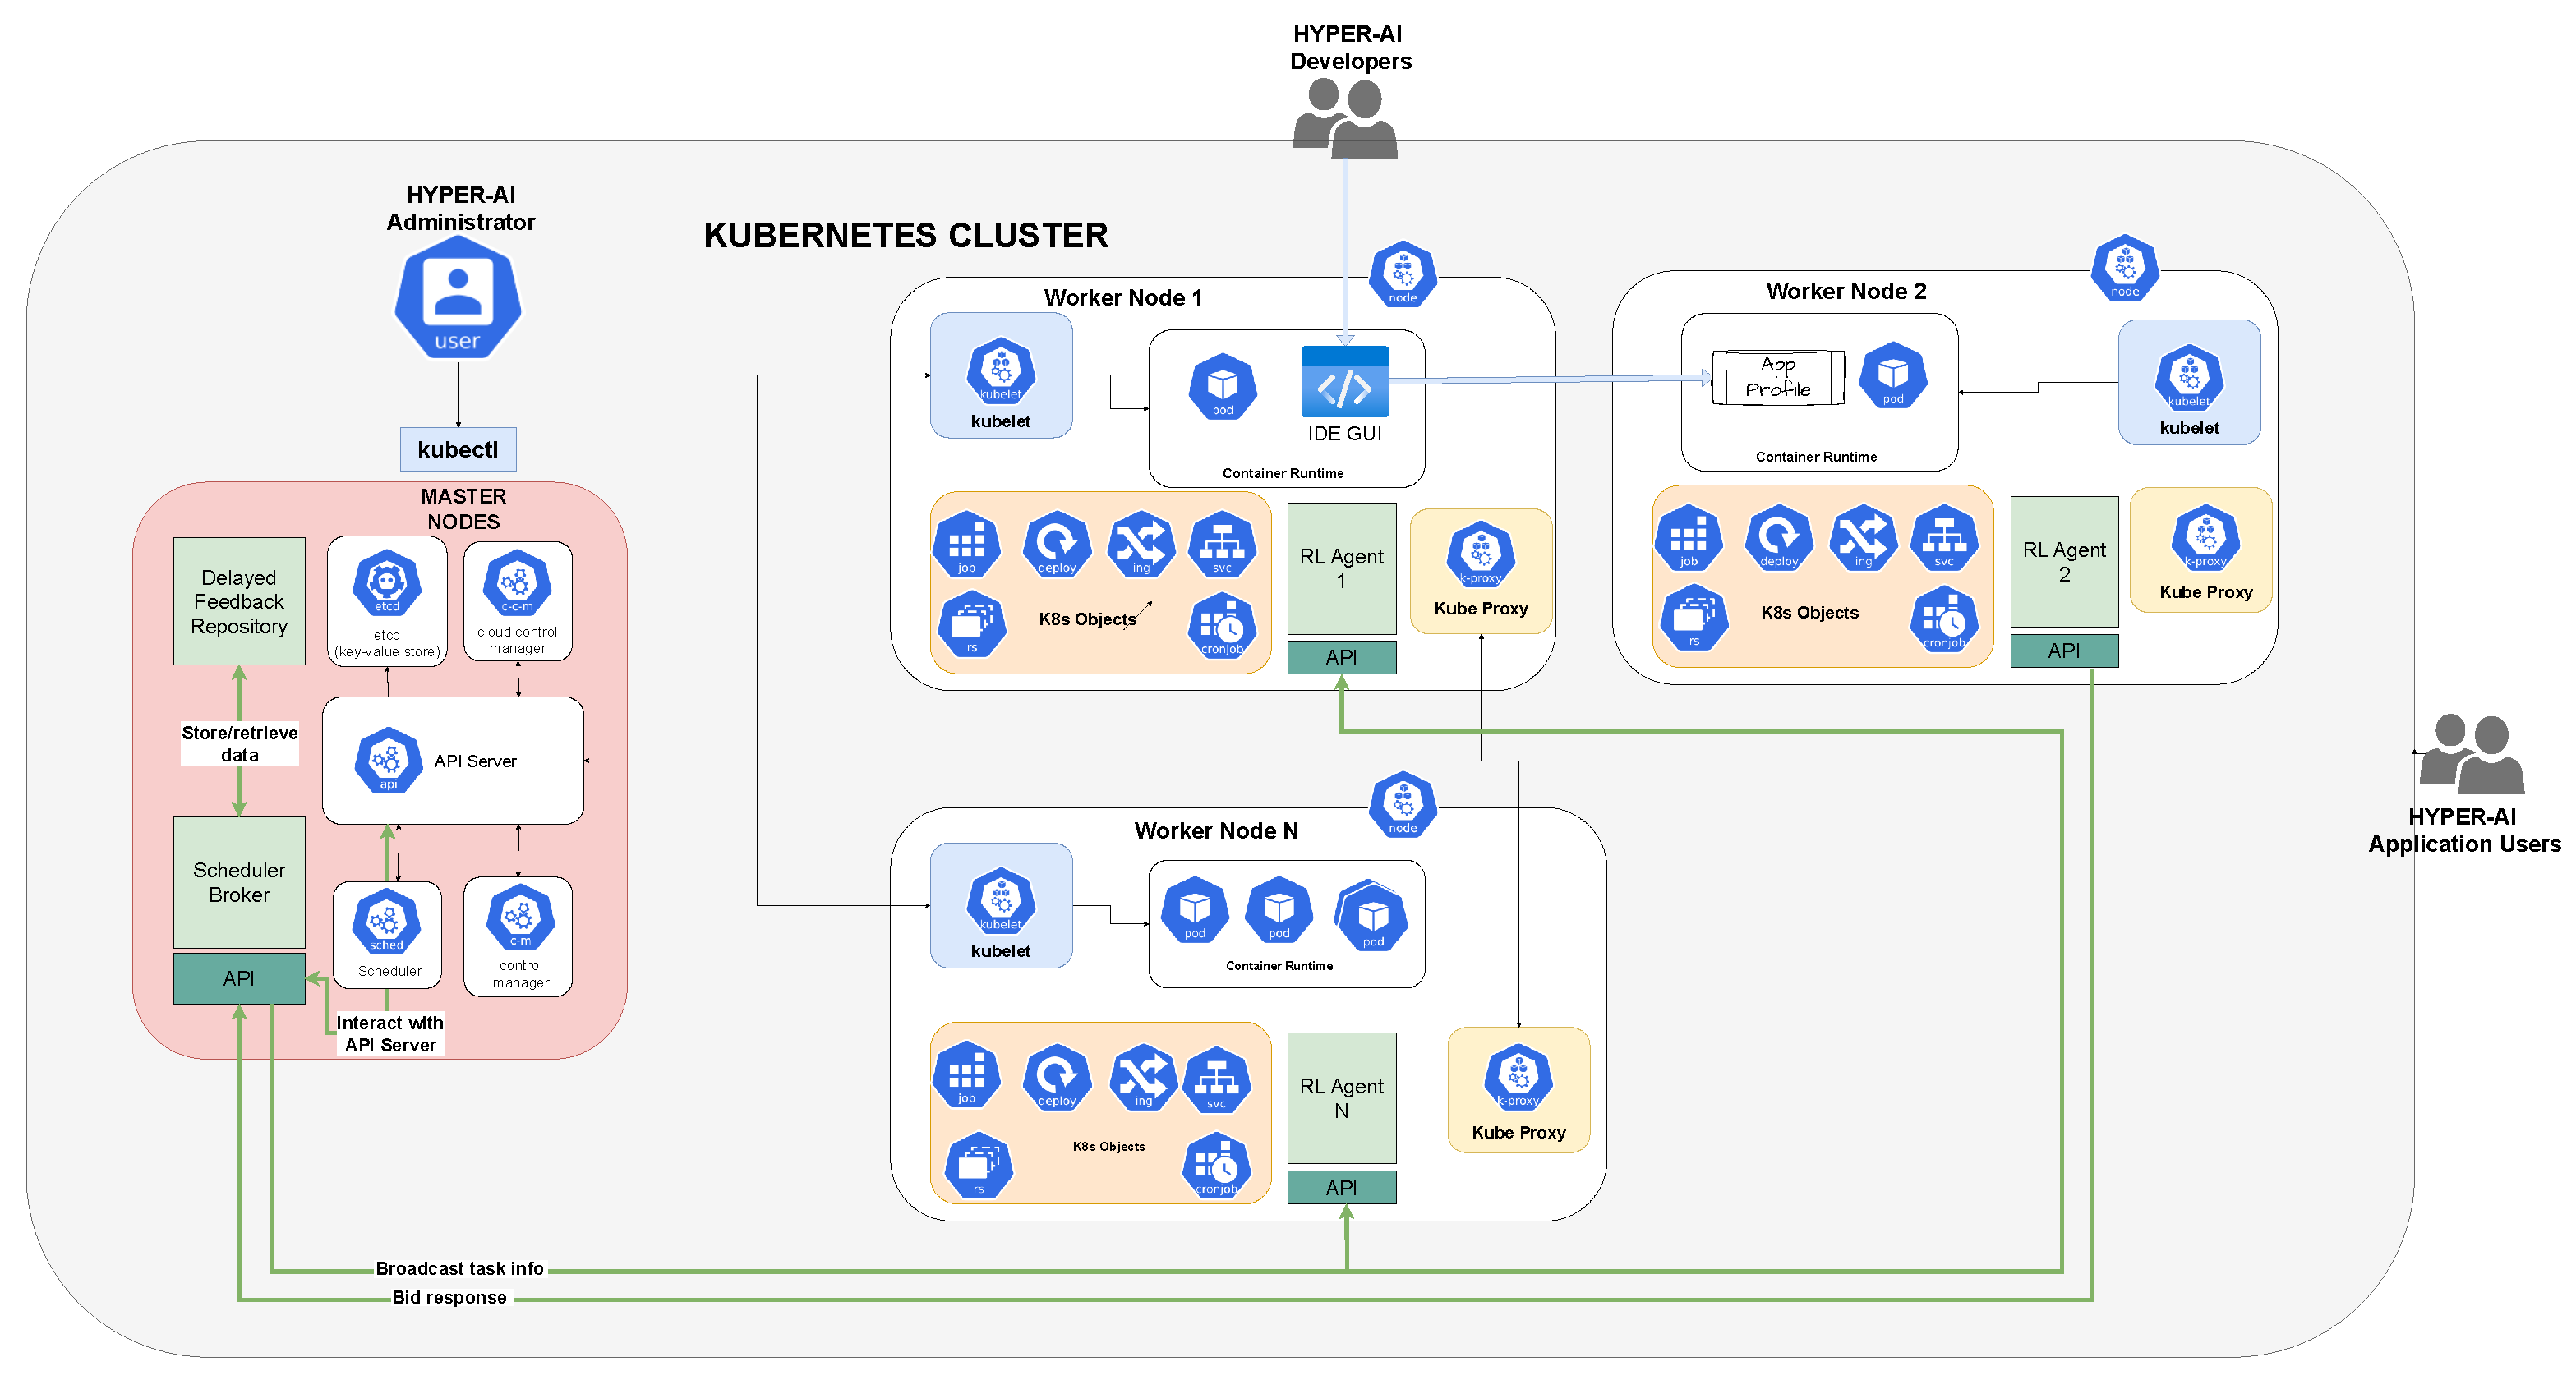Click the pod icon in Worker Node 2
Screen dimensions: 2576x1380
(x=1893, y=375)
